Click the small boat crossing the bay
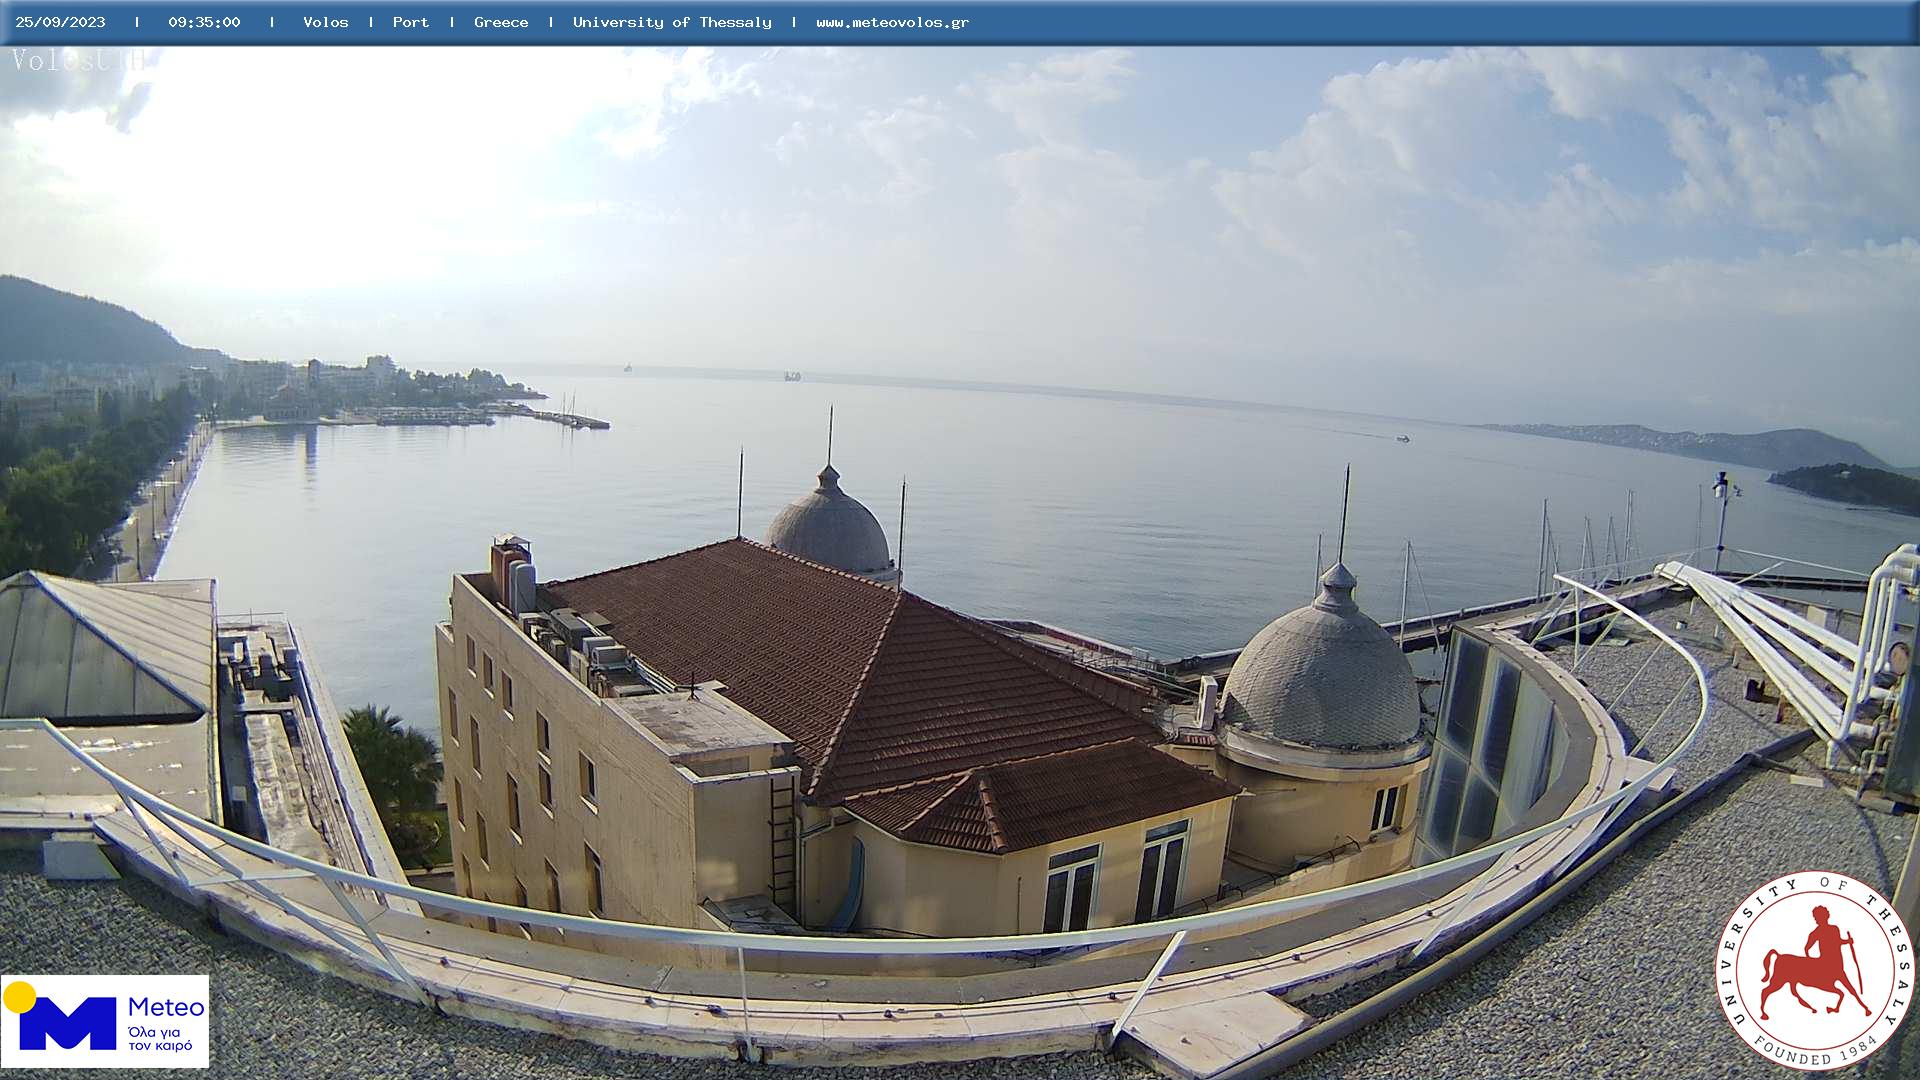This screenshot has width=1920, height=1080. point(1403,438)
